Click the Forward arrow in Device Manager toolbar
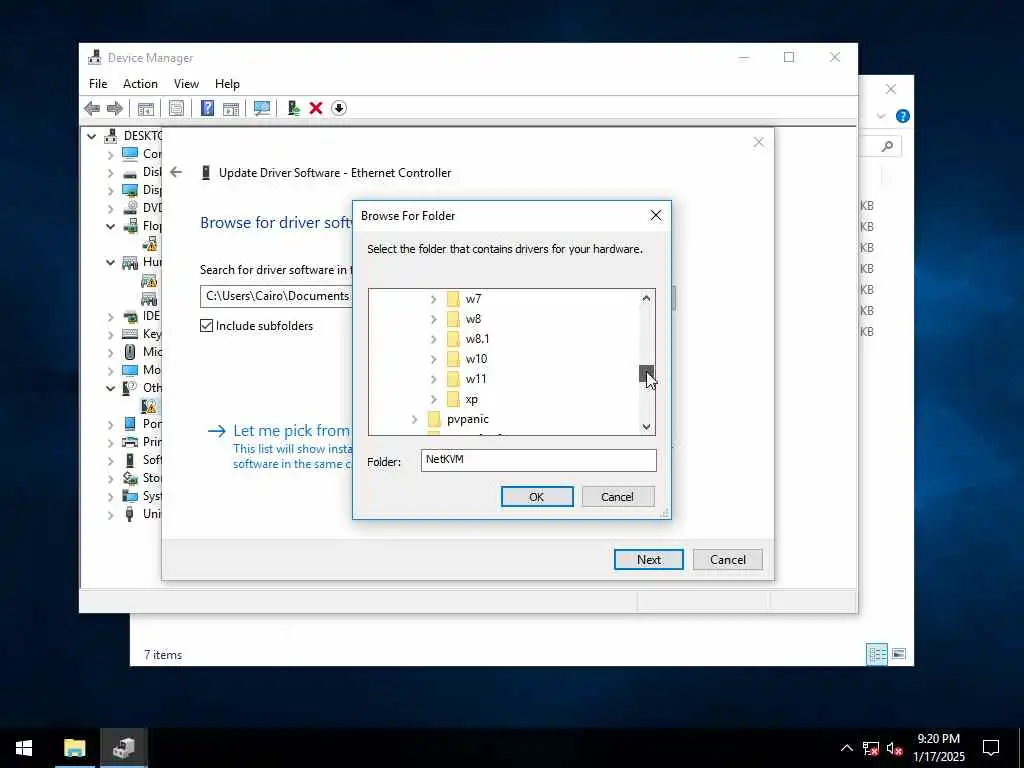 (x=114, y=108)
